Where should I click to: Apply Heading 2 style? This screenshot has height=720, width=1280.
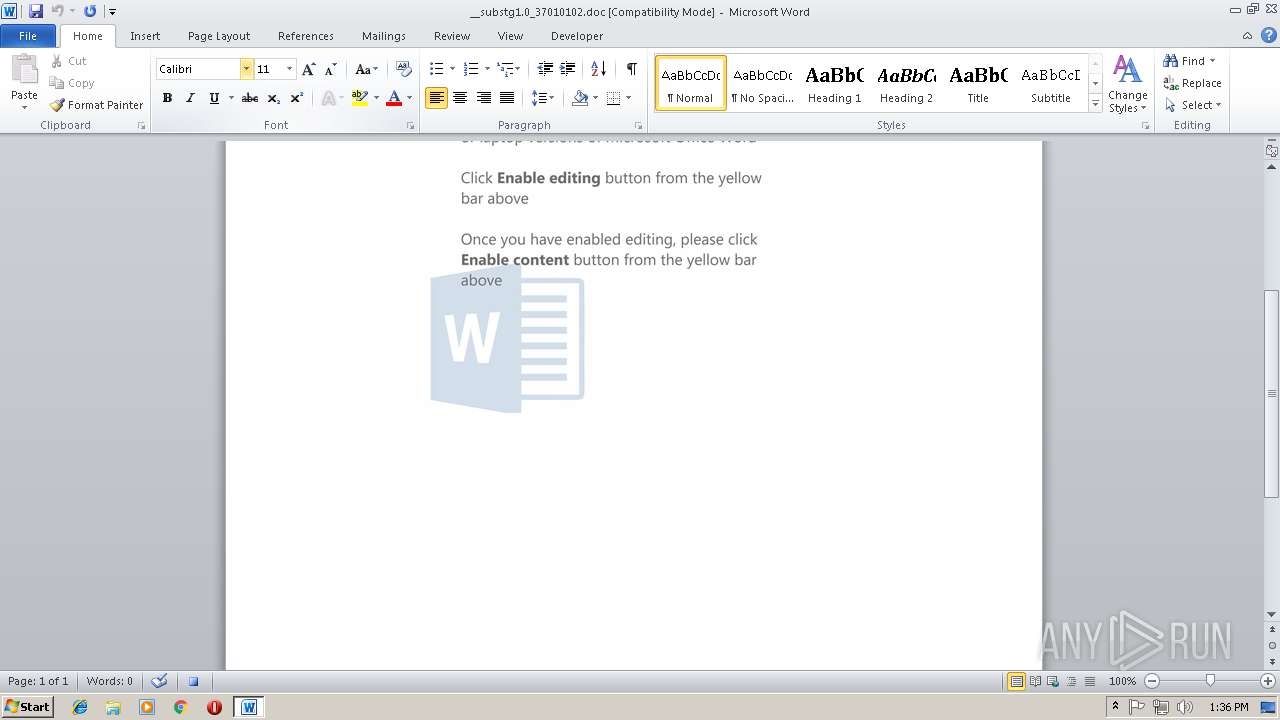pos(906,83)
